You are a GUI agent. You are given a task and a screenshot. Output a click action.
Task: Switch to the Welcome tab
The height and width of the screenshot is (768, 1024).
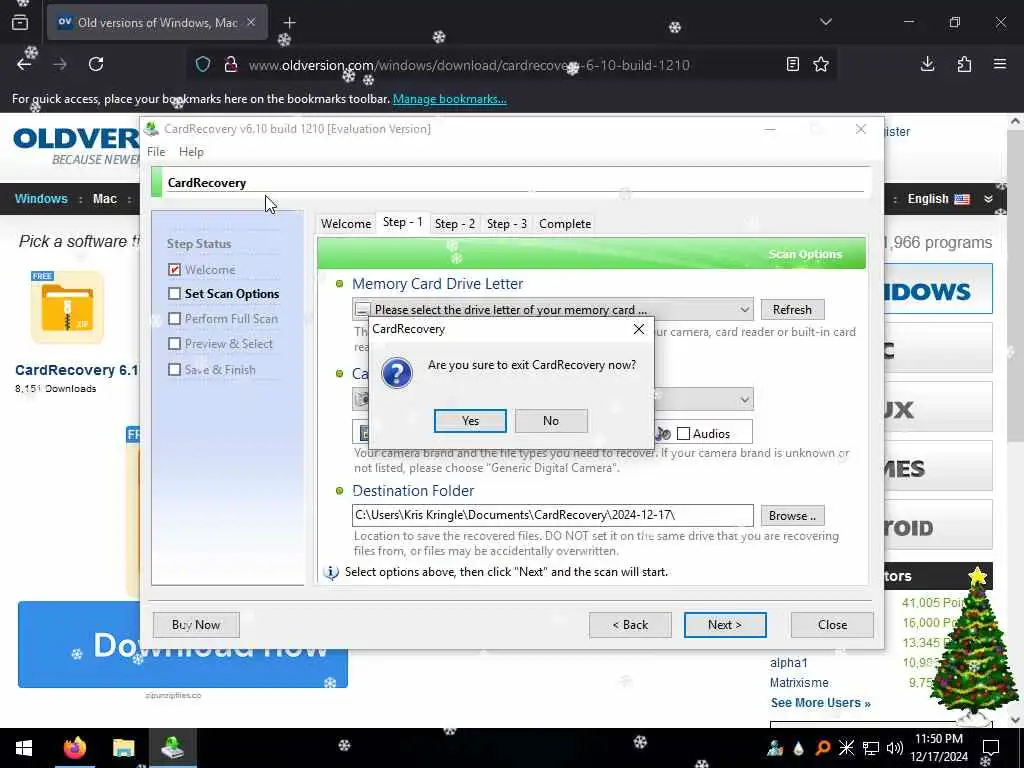(345, 223)
